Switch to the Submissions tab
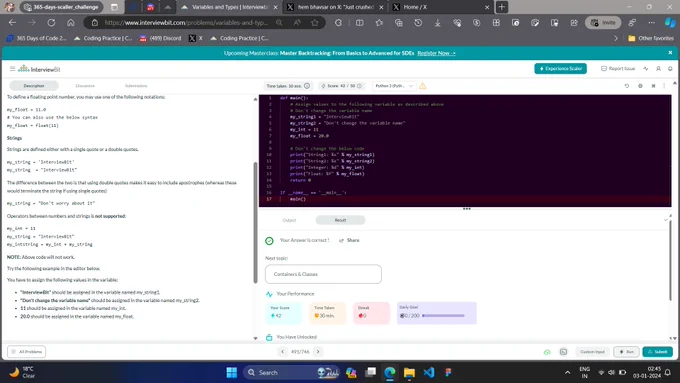 pos(136,86)
